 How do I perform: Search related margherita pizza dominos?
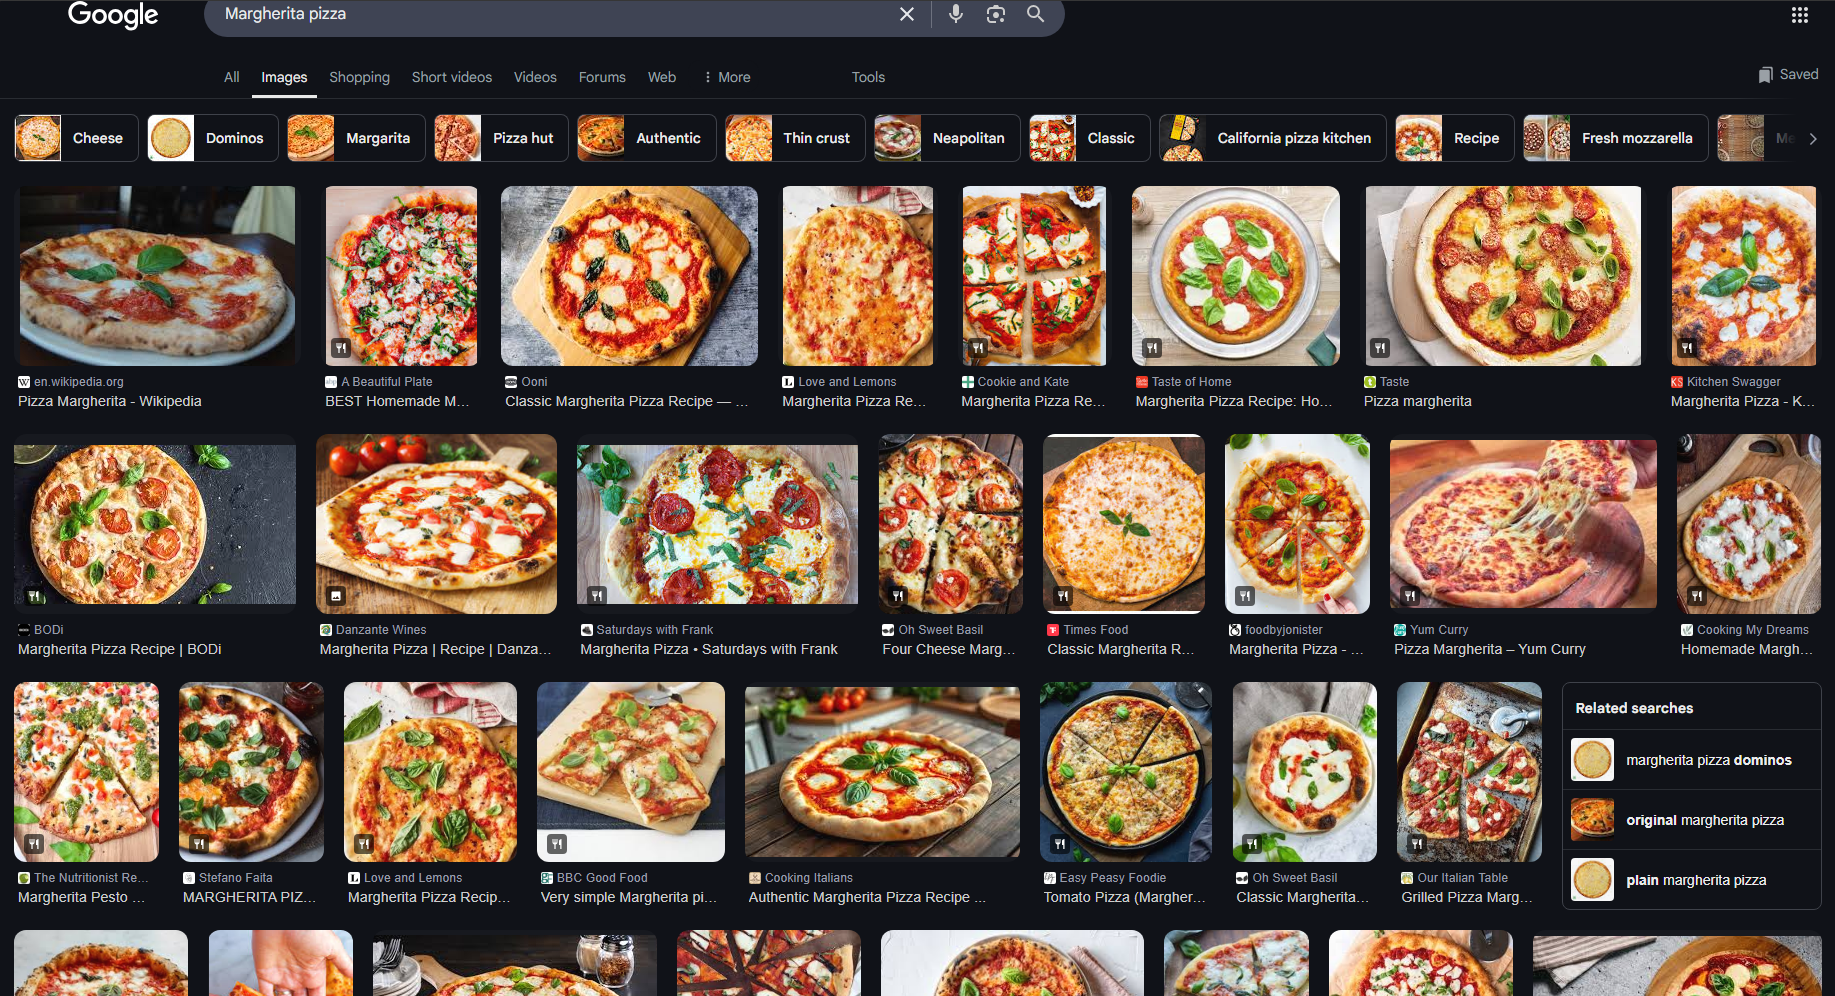(x=1691, y=760)
